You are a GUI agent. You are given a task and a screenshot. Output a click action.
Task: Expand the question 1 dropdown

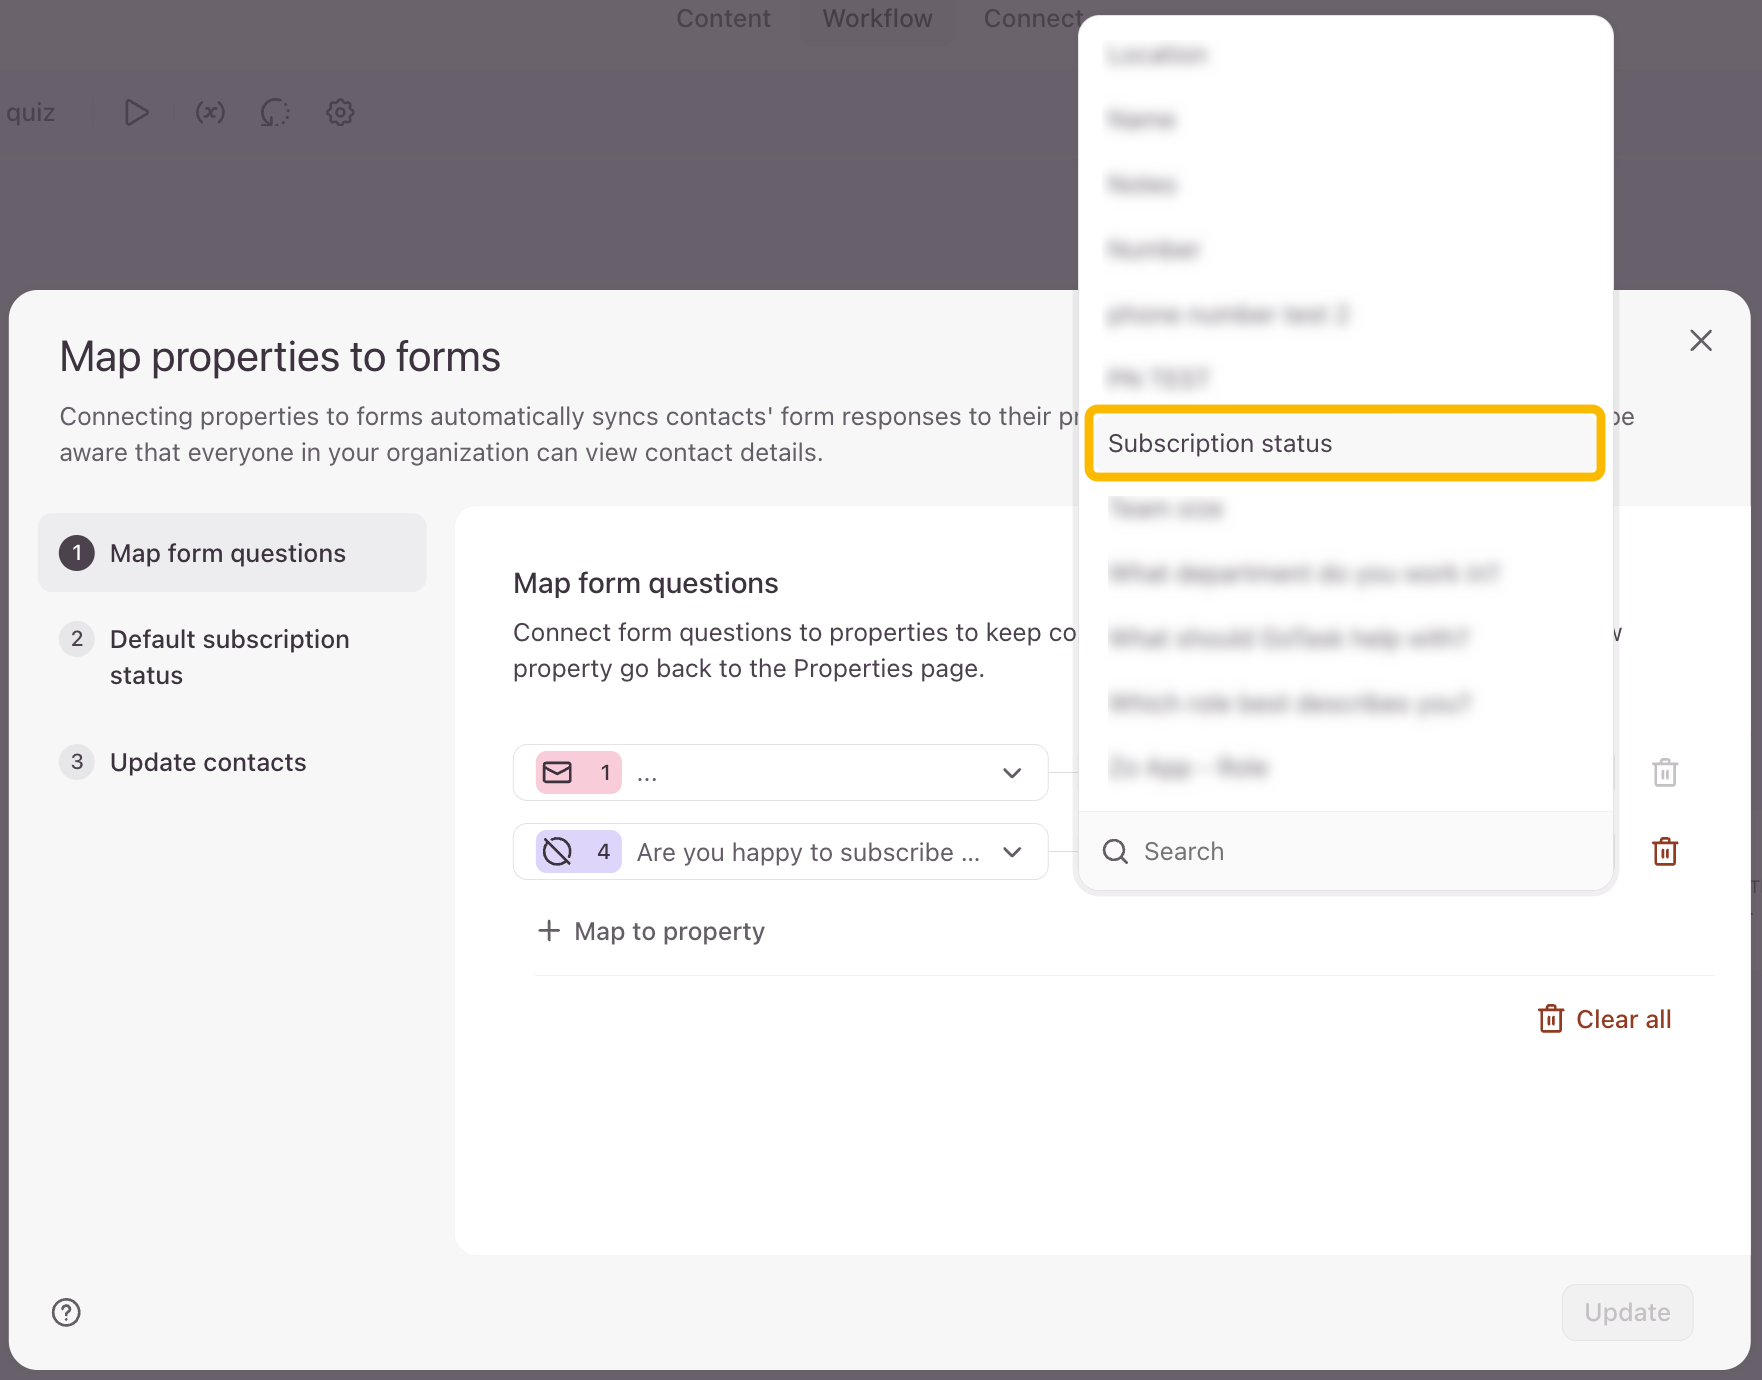(1011, 773)
